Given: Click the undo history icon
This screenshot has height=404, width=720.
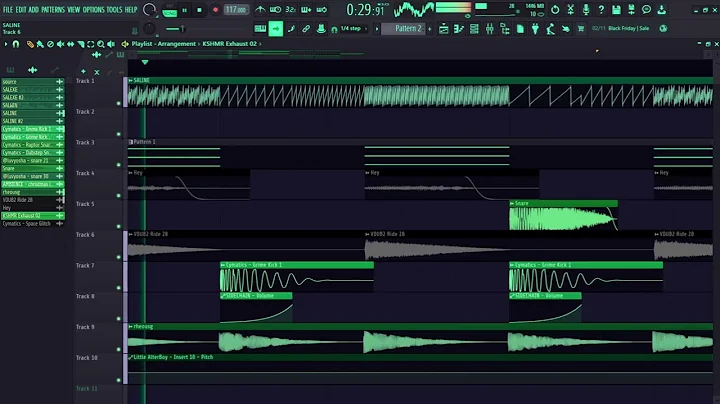Looking at the screenshot, I should click(x=555, y=9).
